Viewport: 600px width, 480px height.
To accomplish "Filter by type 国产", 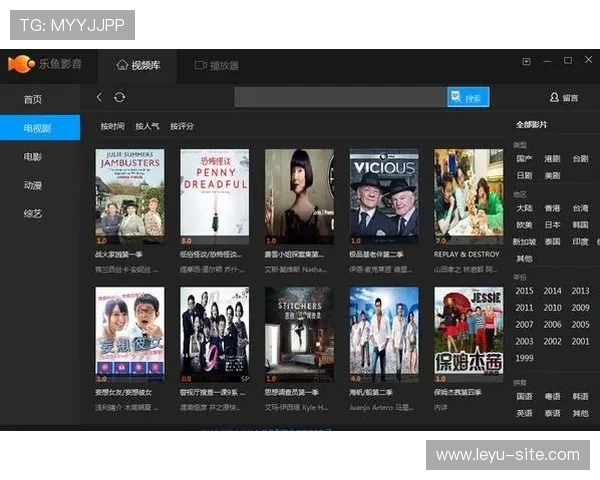I will tap(524, 158).
